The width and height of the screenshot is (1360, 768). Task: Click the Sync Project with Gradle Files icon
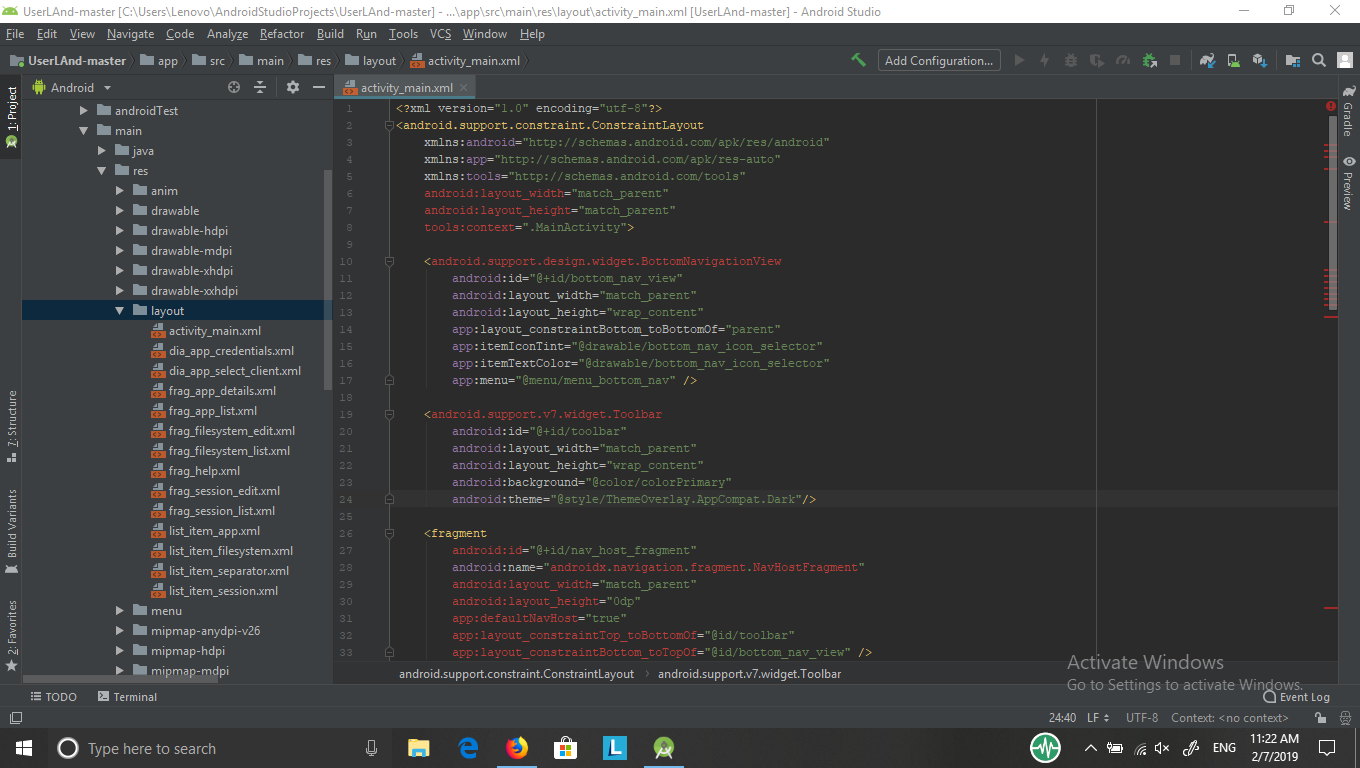click(x=1207, y=61)
